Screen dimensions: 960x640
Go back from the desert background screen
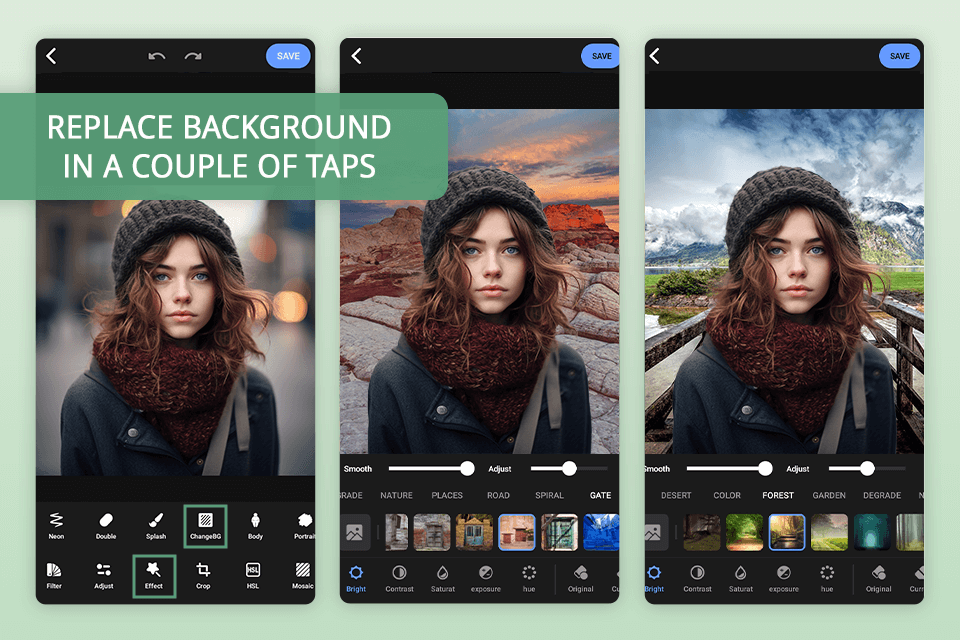tap(356, 56)
